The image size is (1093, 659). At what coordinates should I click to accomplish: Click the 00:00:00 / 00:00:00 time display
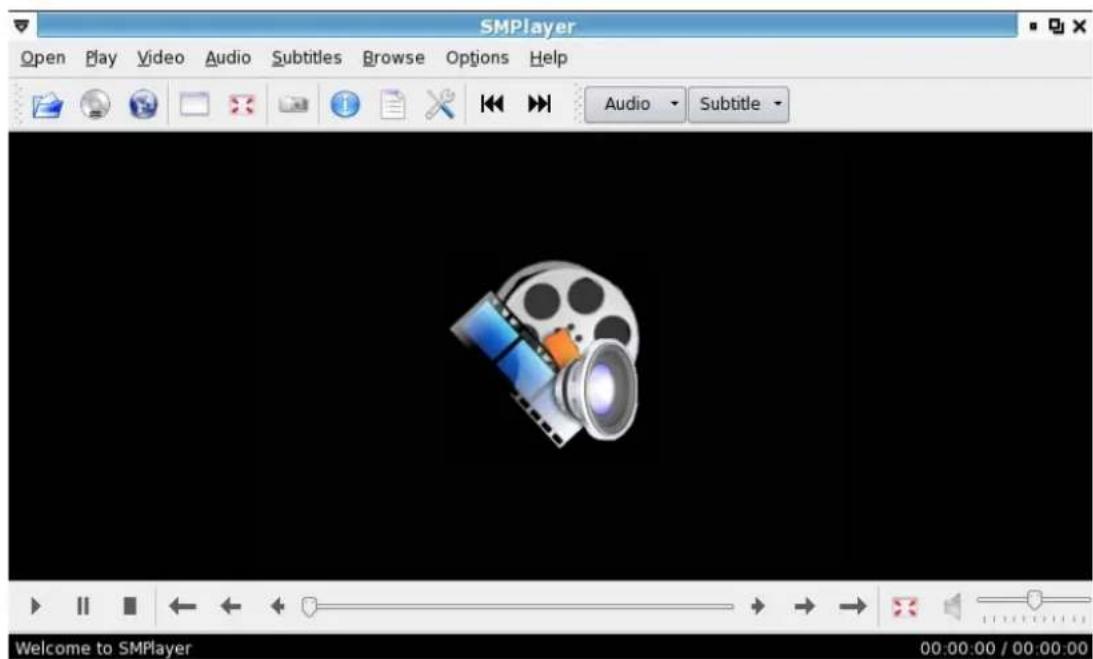1004,649
